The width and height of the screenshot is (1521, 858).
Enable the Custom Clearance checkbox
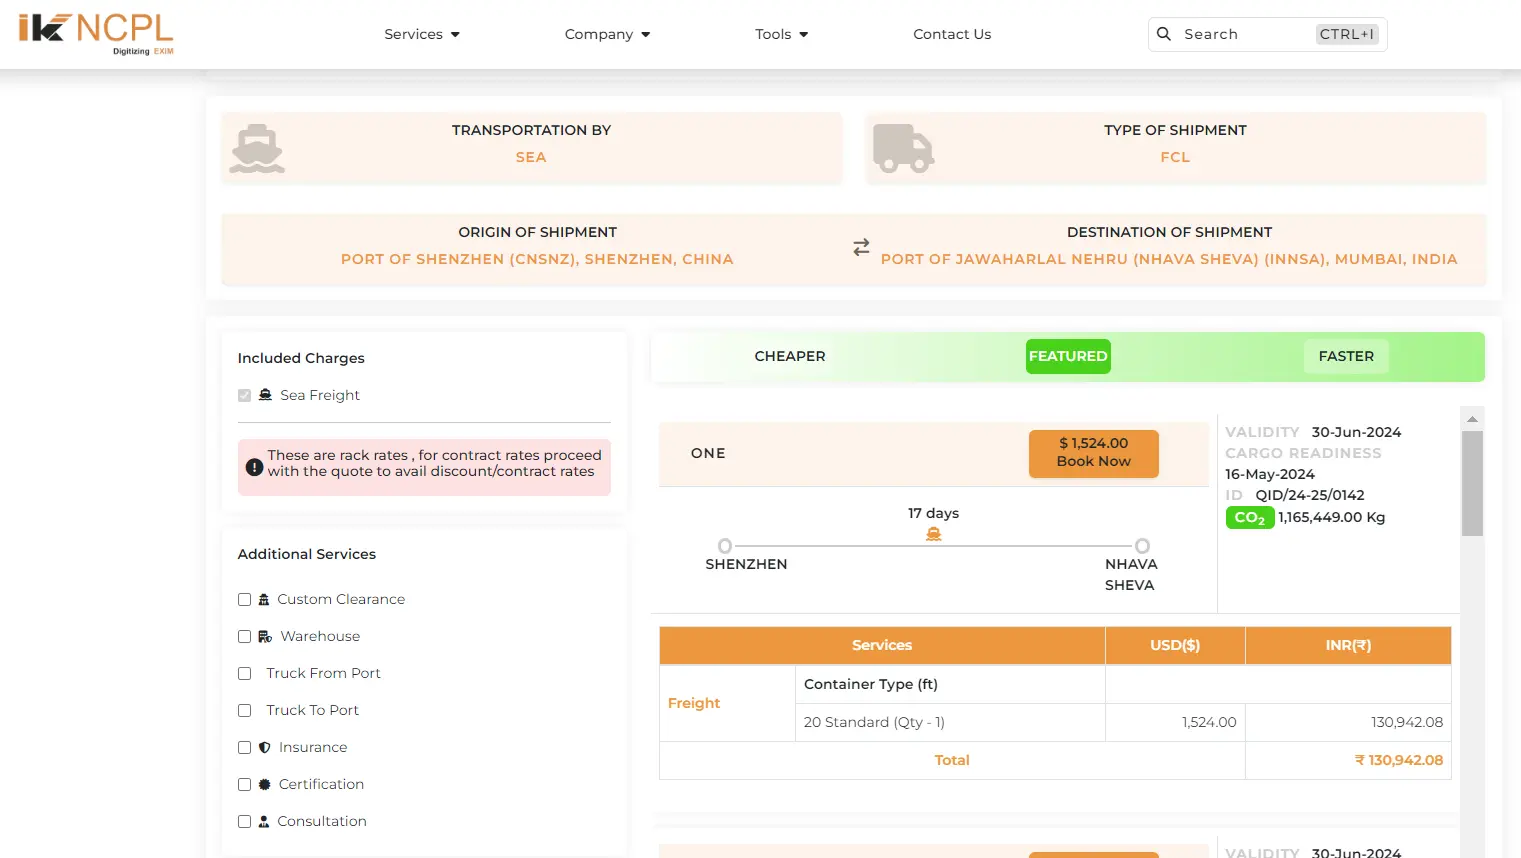[244, 600]
